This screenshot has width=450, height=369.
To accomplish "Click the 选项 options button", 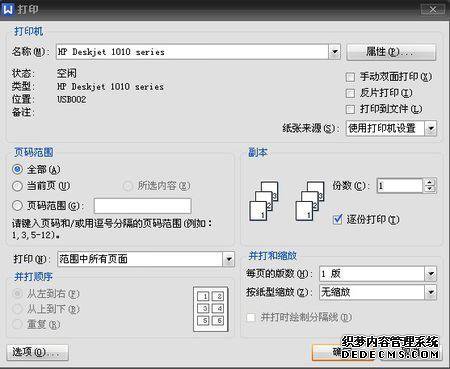I will [37, 352].
